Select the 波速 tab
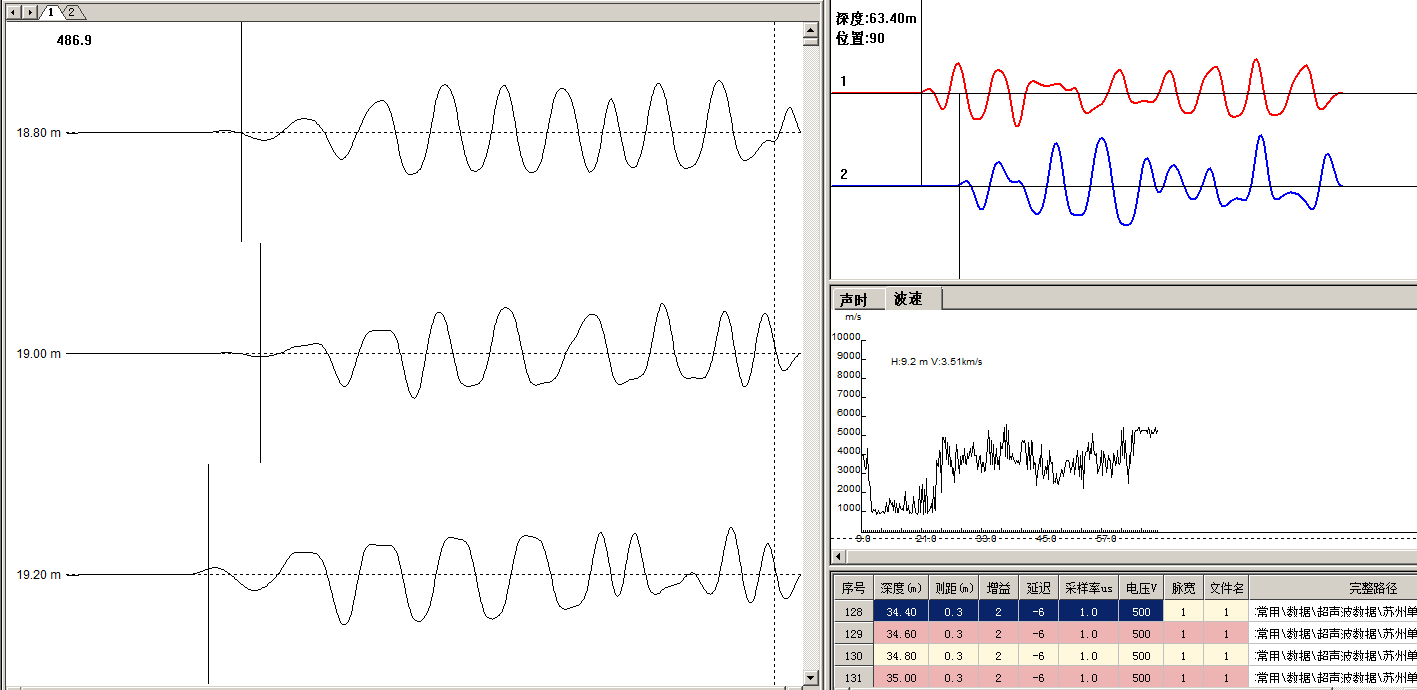The height and width of the screenshot is (690, 1417). 908,299
